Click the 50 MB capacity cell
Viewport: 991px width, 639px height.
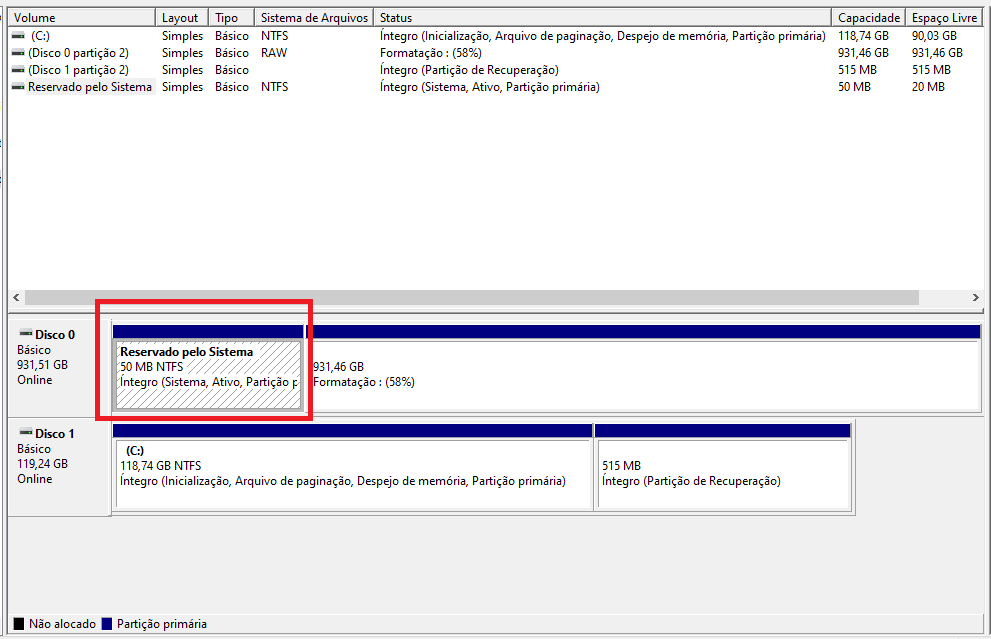point(854,87)
